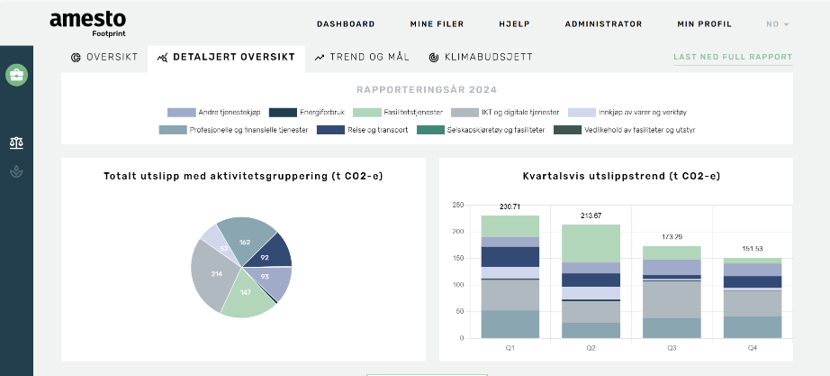830x376 pixels.
Task: Open the NO language dropdown
Action: click(x=778, y=24)
